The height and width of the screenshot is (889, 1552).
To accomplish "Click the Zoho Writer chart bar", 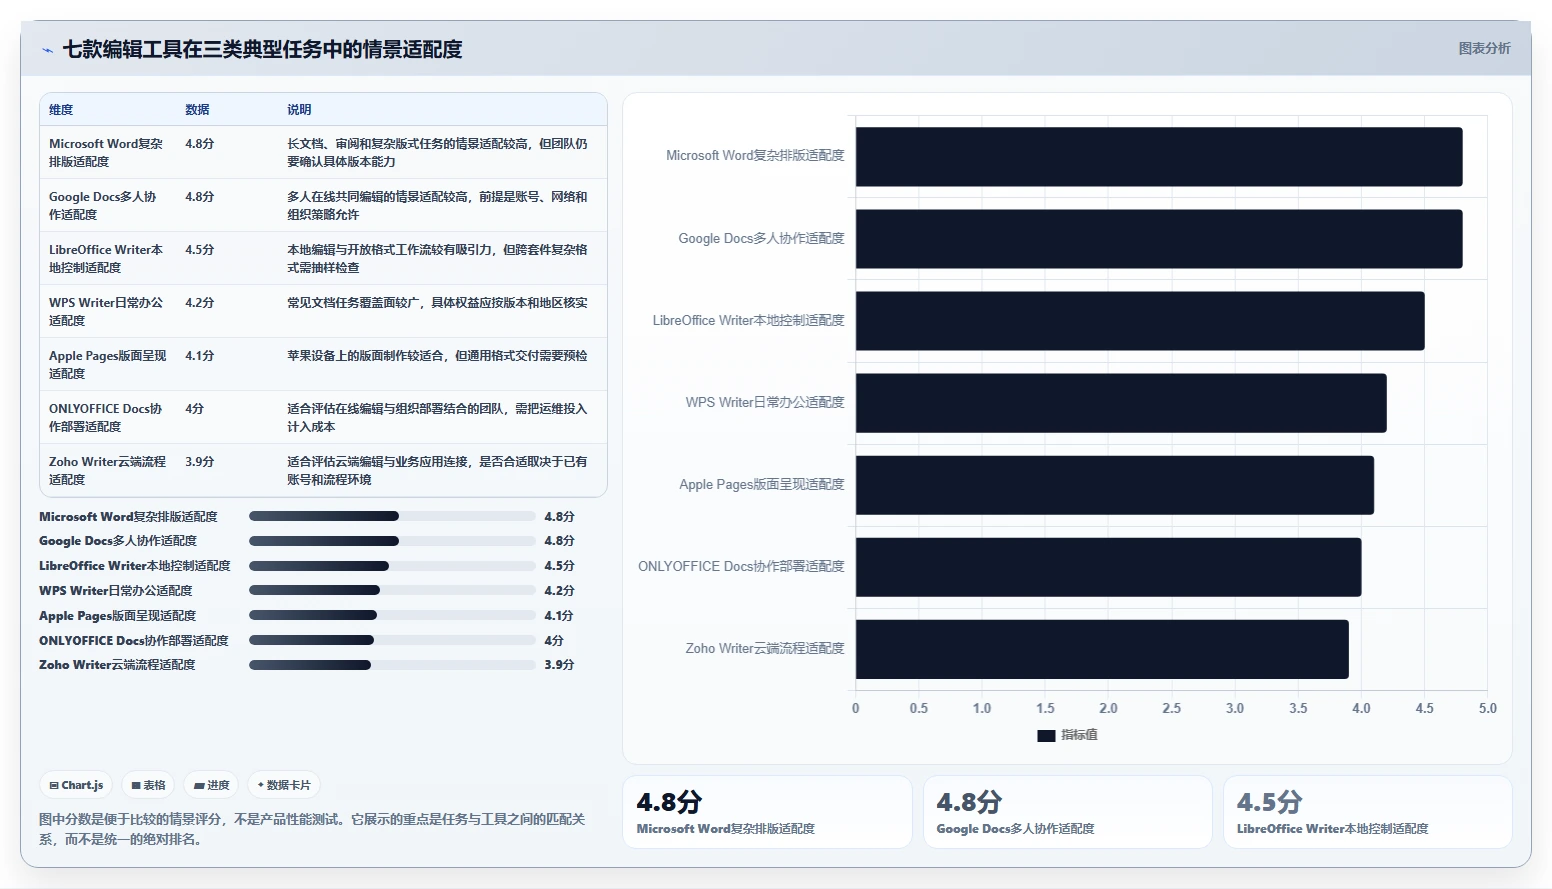I will pyautogui.click(x=1102, y=648).
